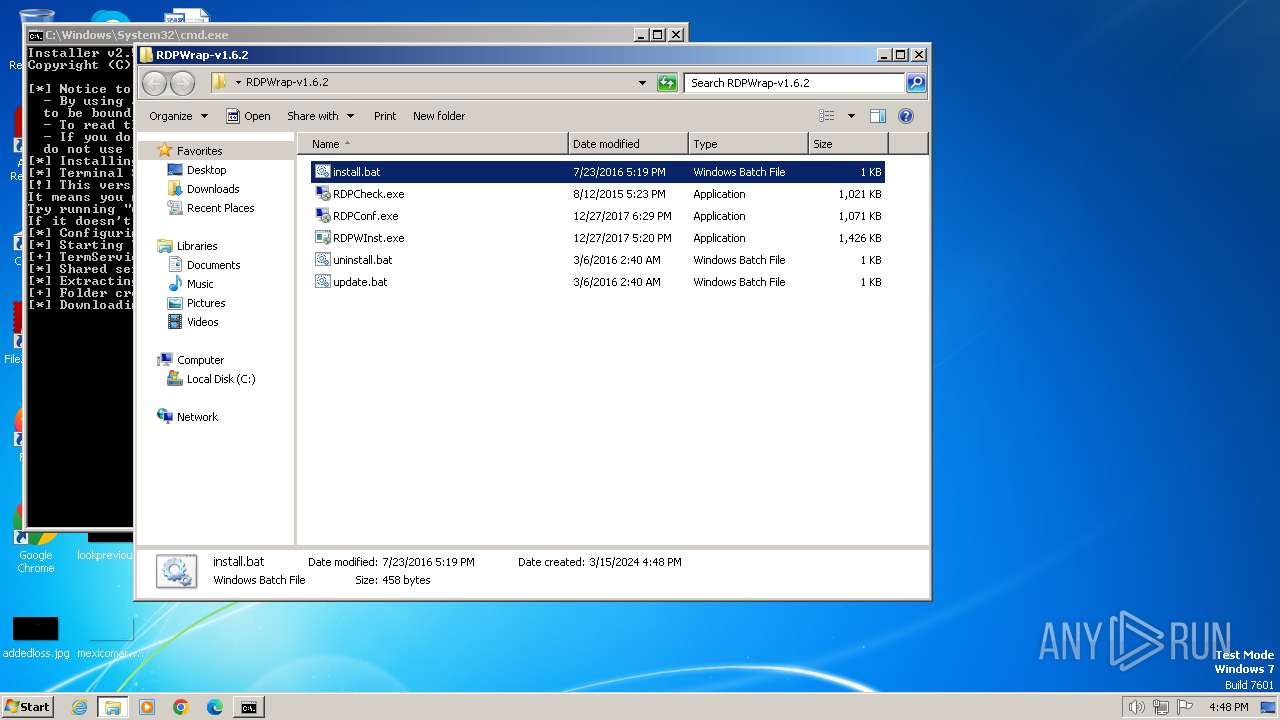Sort by Size column header
Image resolution: width=1280 pixels, height=720 pixels.
tap(848, 144)
